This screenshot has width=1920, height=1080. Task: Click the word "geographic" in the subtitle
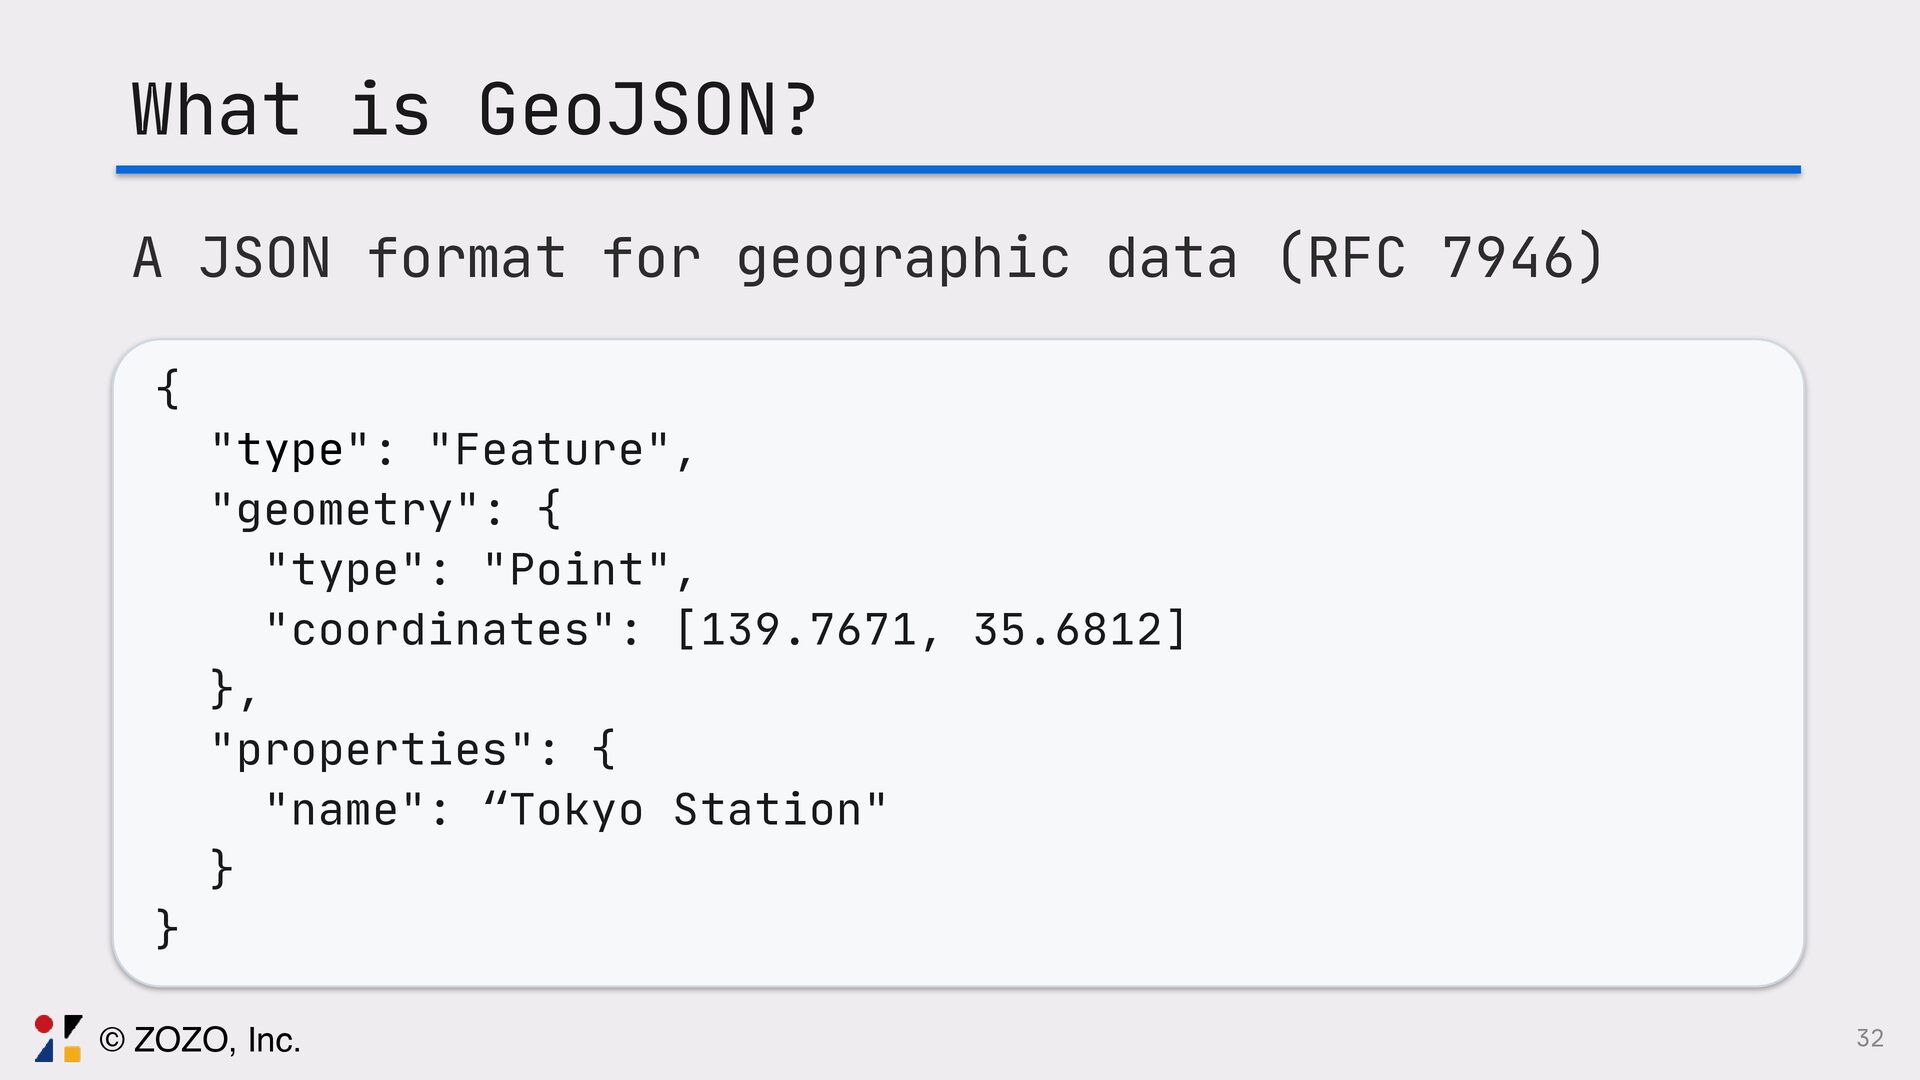902,258
